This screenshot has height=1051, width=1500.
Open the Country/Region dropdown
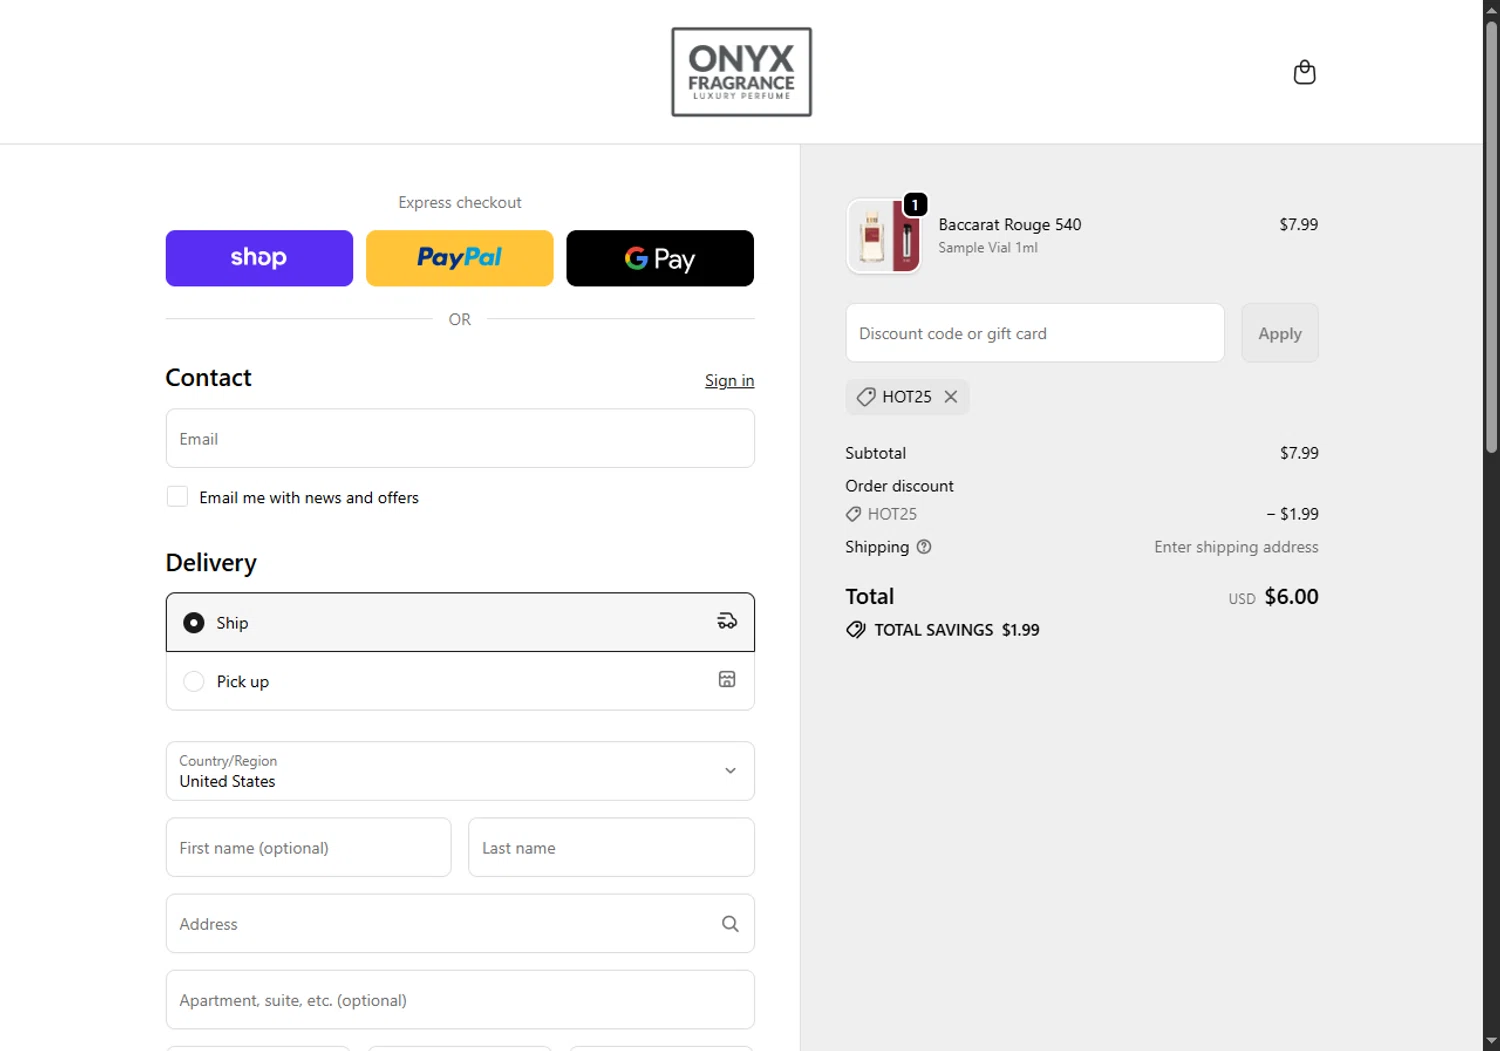pos(460,771)
